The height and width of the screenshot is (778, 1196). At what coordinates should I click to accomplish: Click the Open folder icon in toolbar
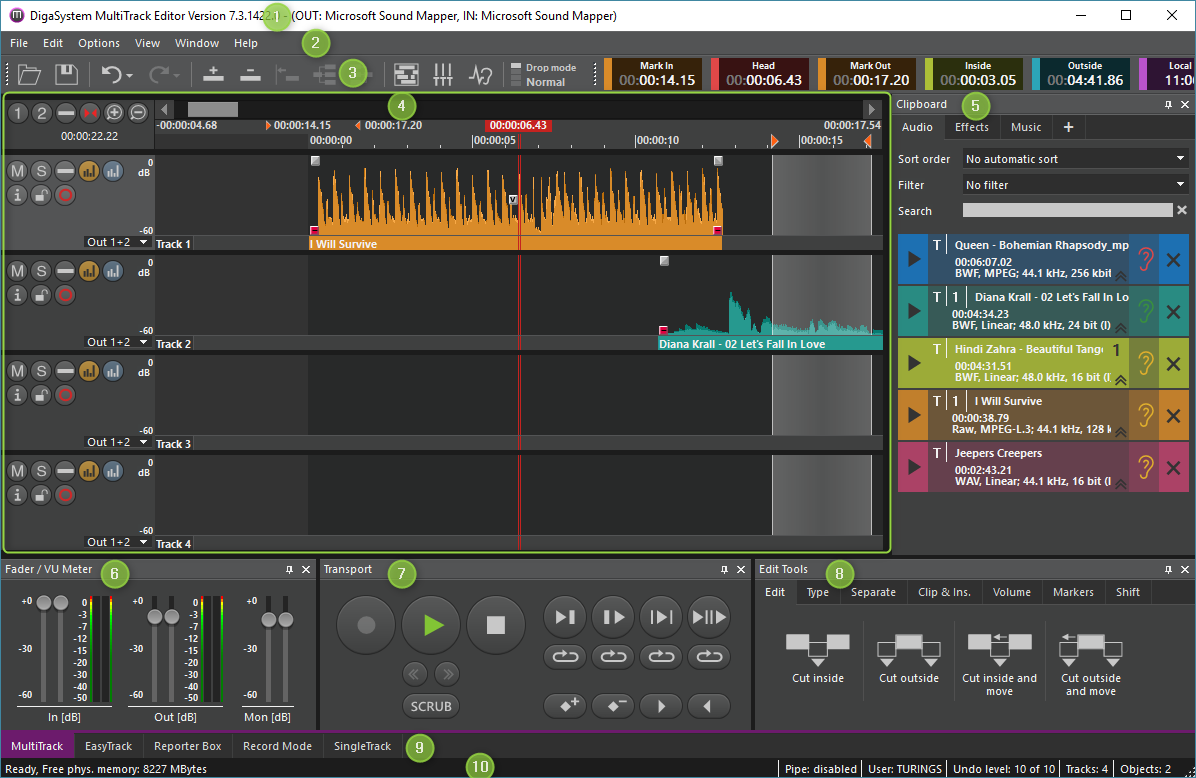click(29, 74)
